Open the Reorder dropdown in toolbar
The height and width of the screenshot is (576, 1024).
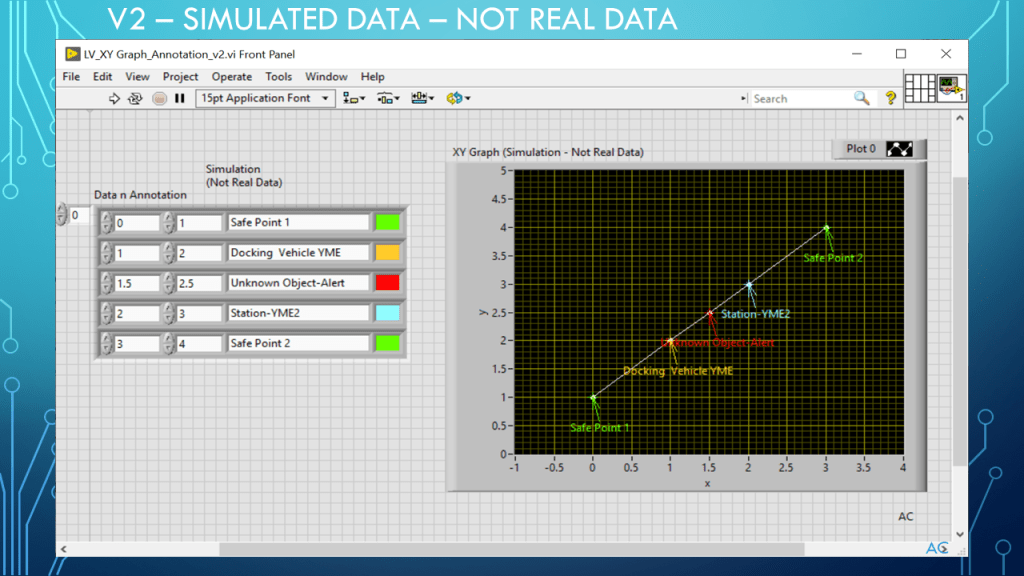pyautogui.click(x=458, y=98)
